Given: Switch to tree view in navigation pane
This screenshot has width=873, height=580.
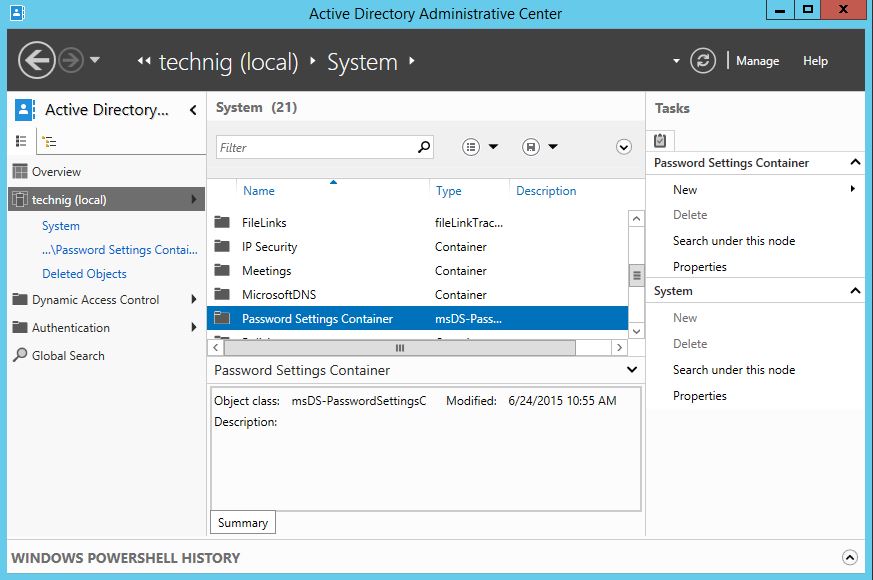Looking at the screenshot, I should click(49, 141).
